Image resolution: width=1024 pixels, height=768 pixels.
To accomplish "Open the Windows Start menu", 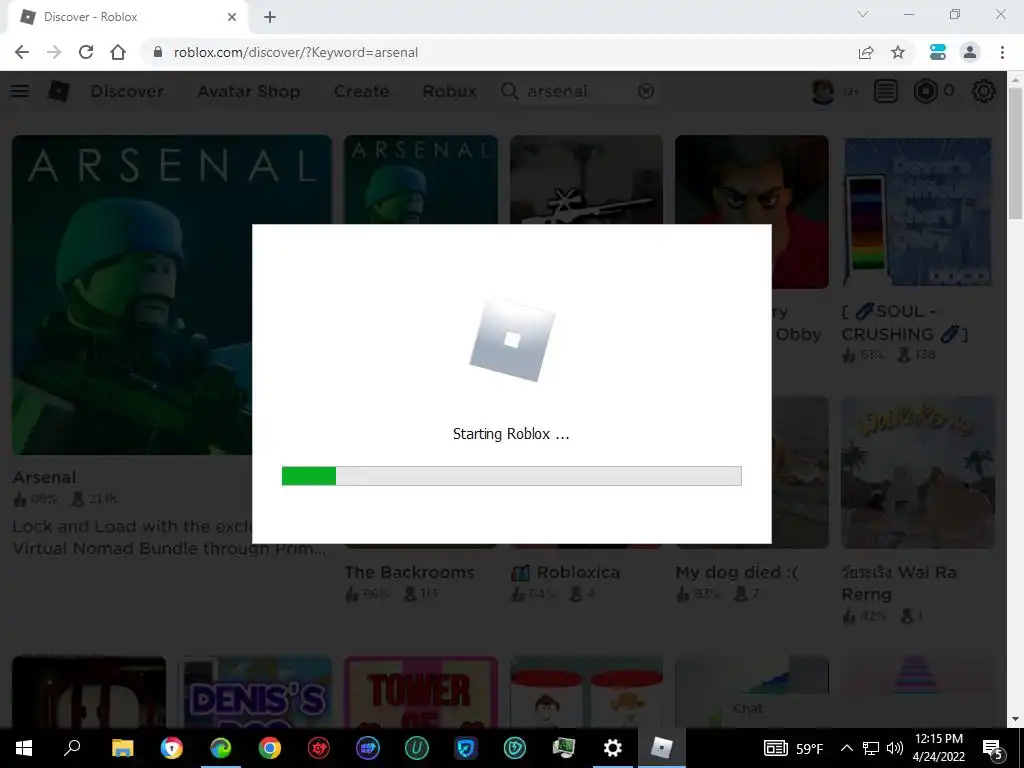I will pyautogui.click(x=24, y=748).
